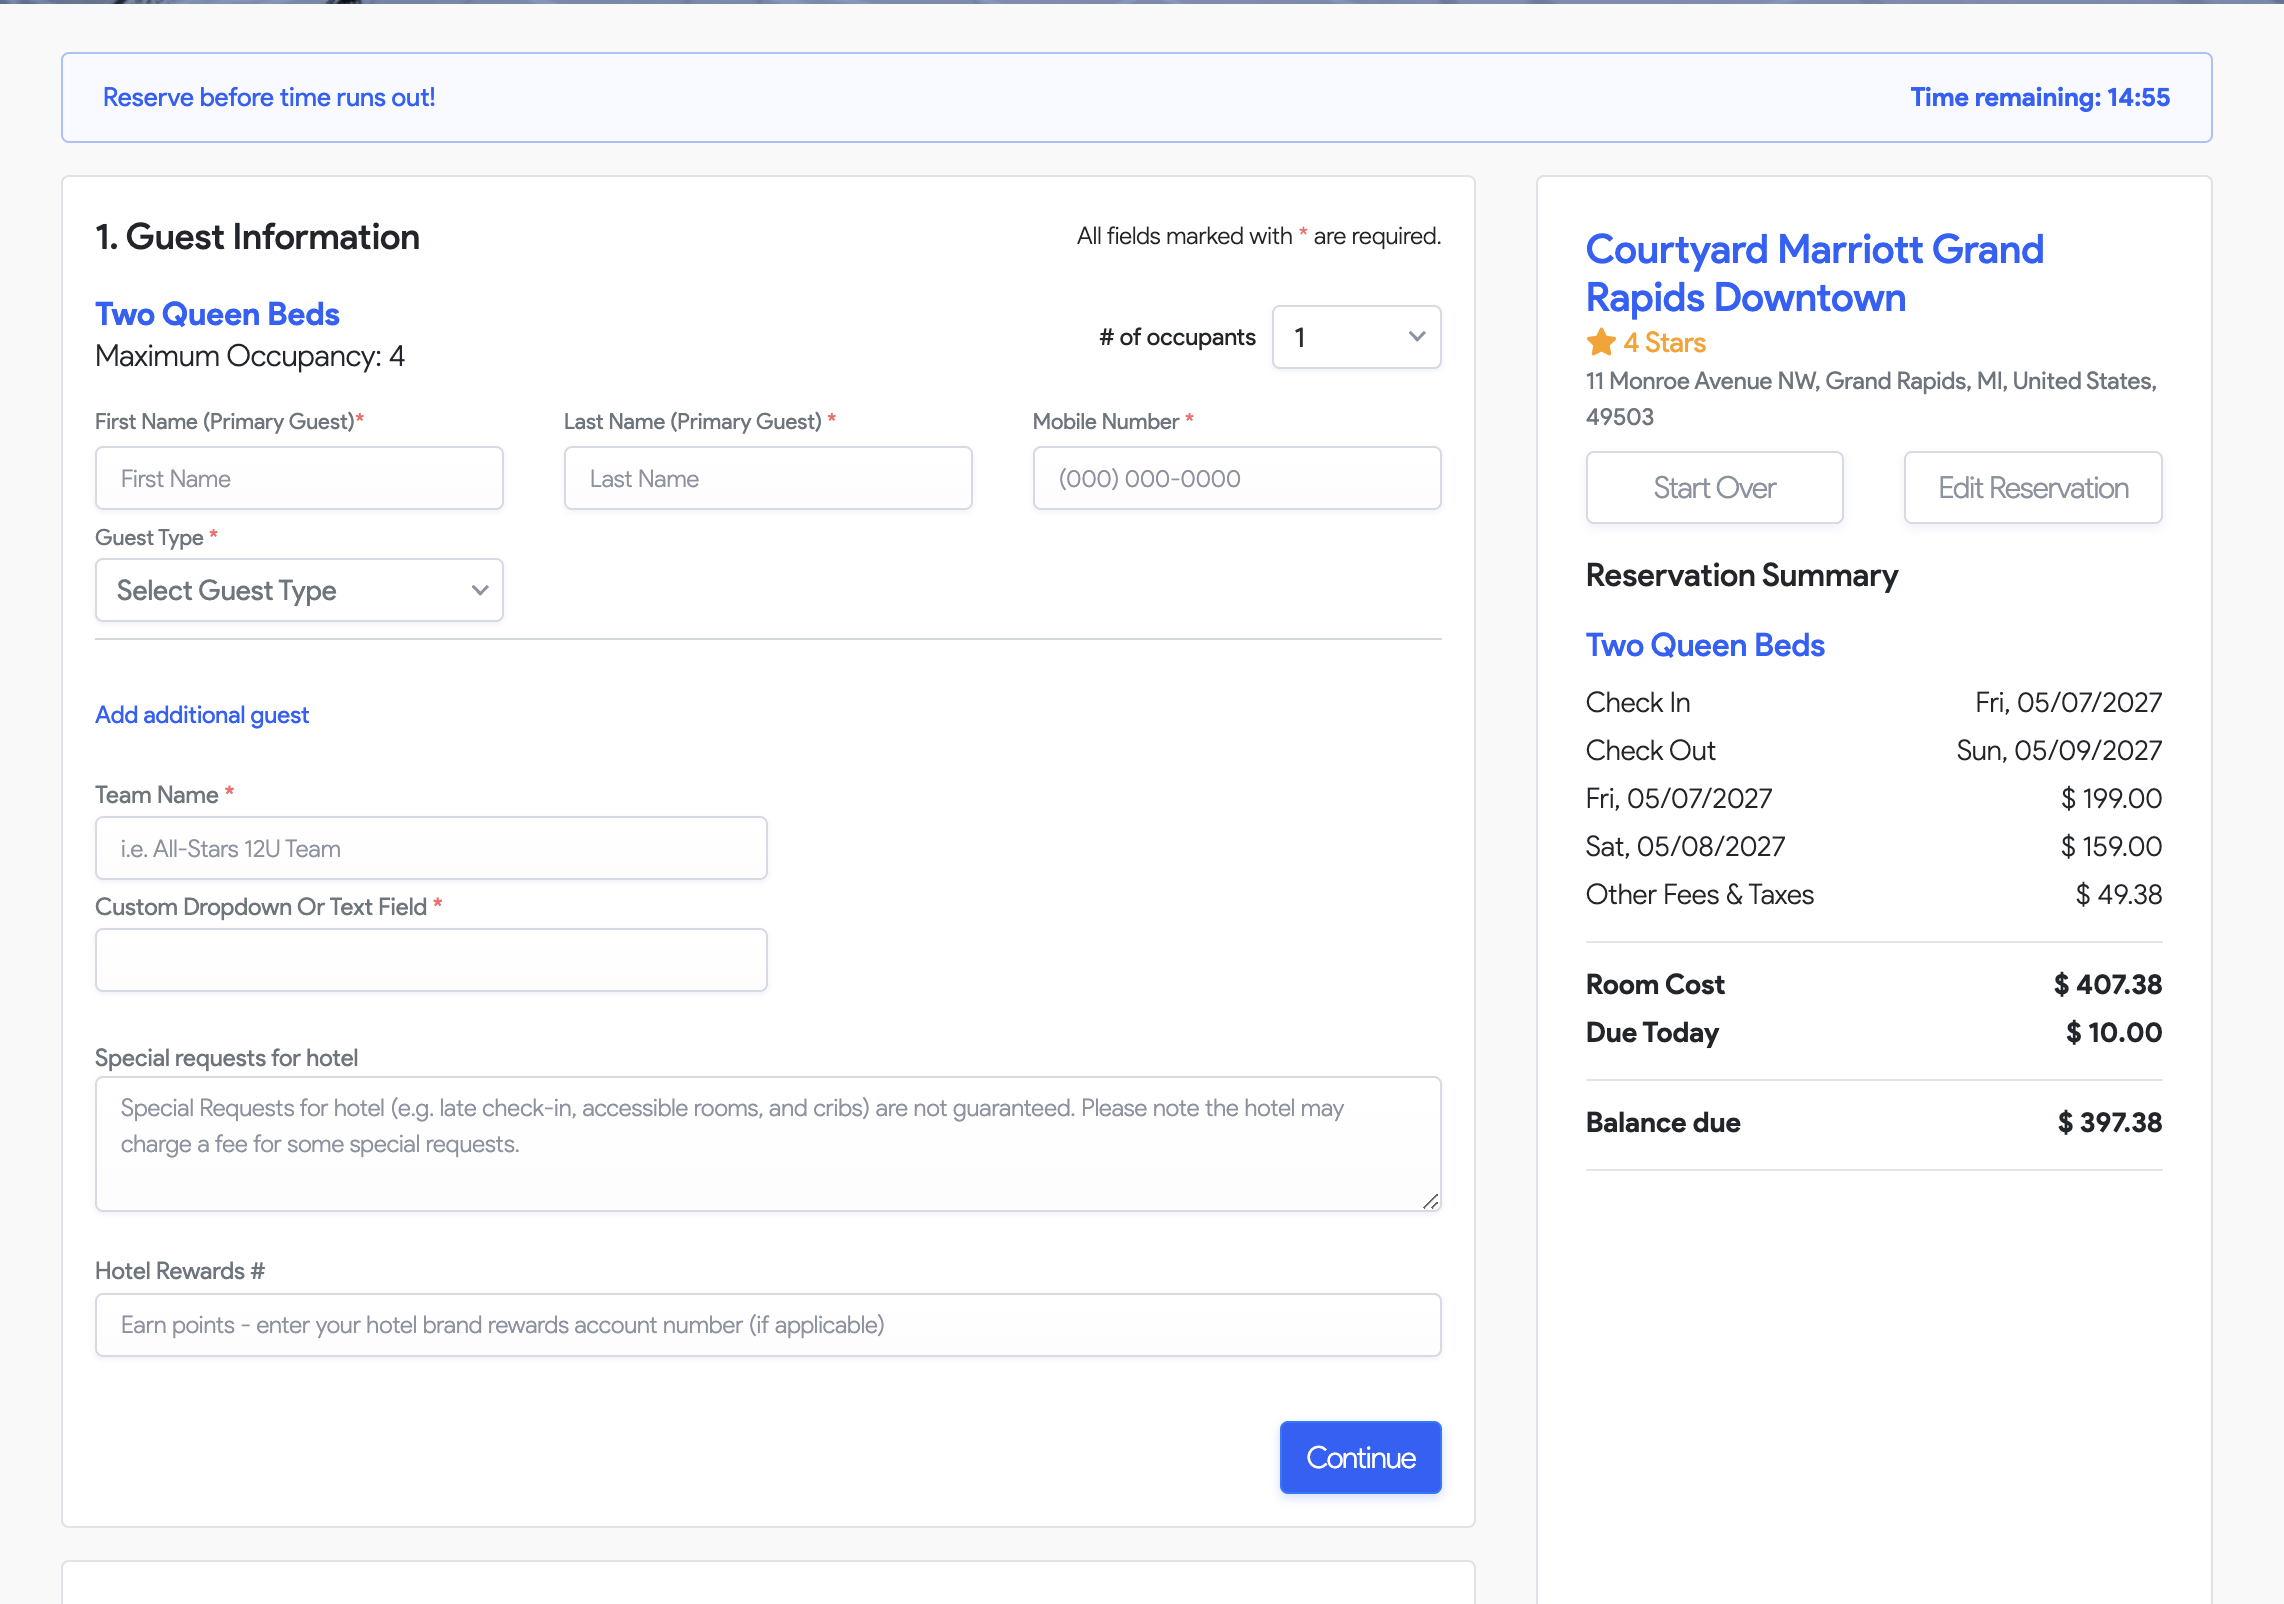Click the 4 Stars rating text
The height and width of the screenshot is (1604, 2284).
click(1664, 342)
